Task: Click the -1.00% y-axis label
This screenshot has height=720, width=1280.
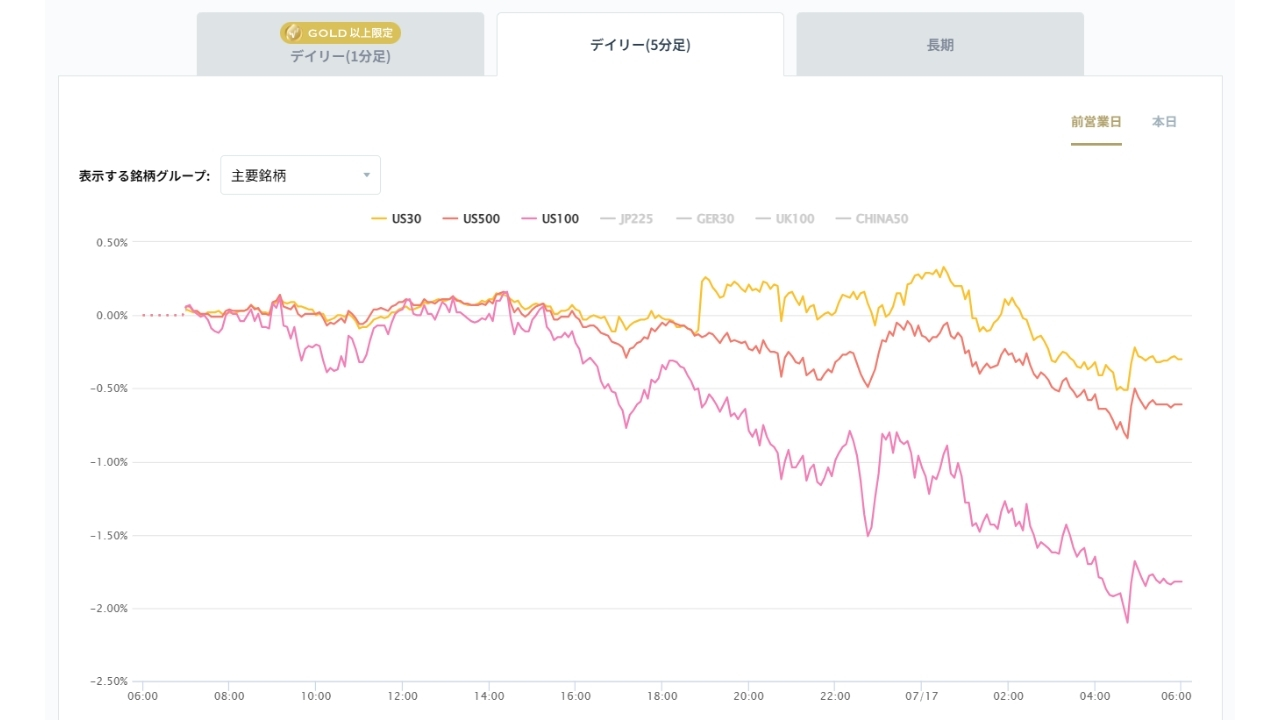Action: (x=110, y=462)
